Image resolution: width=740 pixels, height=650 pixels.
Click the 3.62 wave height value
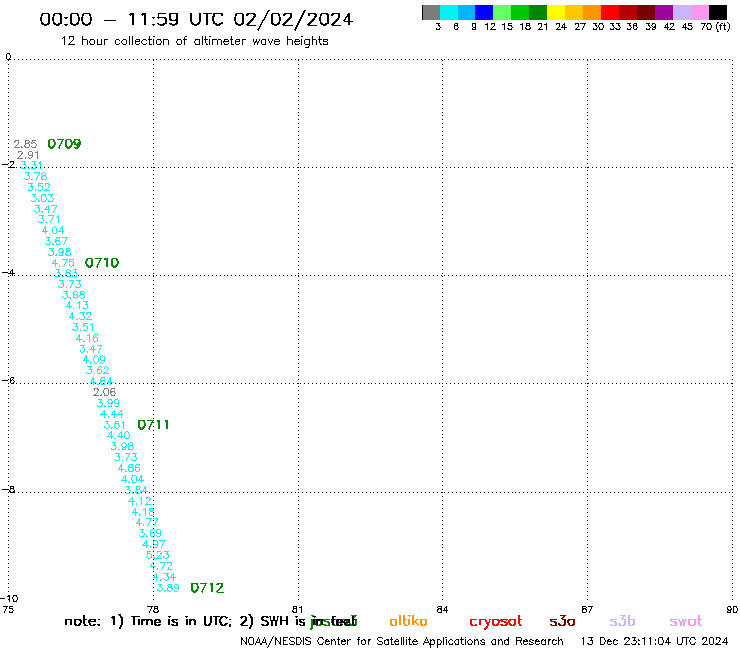pyautogui.click(x=97, y=370)
